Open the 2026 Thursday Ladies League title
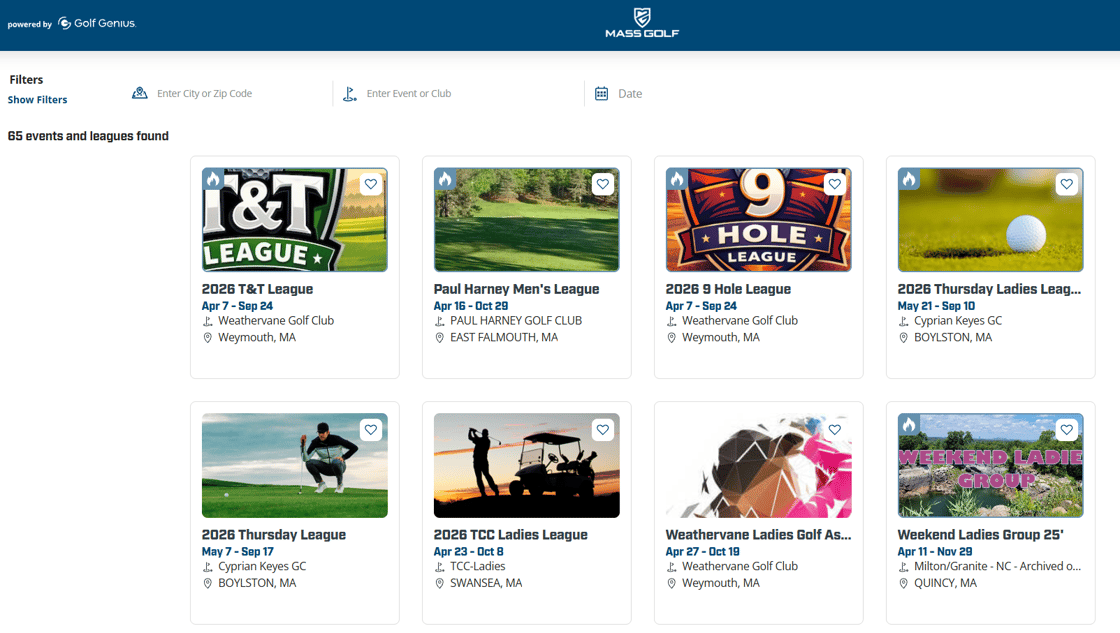Viewport: 1120px width, 633px height. (x=989, y=289)
